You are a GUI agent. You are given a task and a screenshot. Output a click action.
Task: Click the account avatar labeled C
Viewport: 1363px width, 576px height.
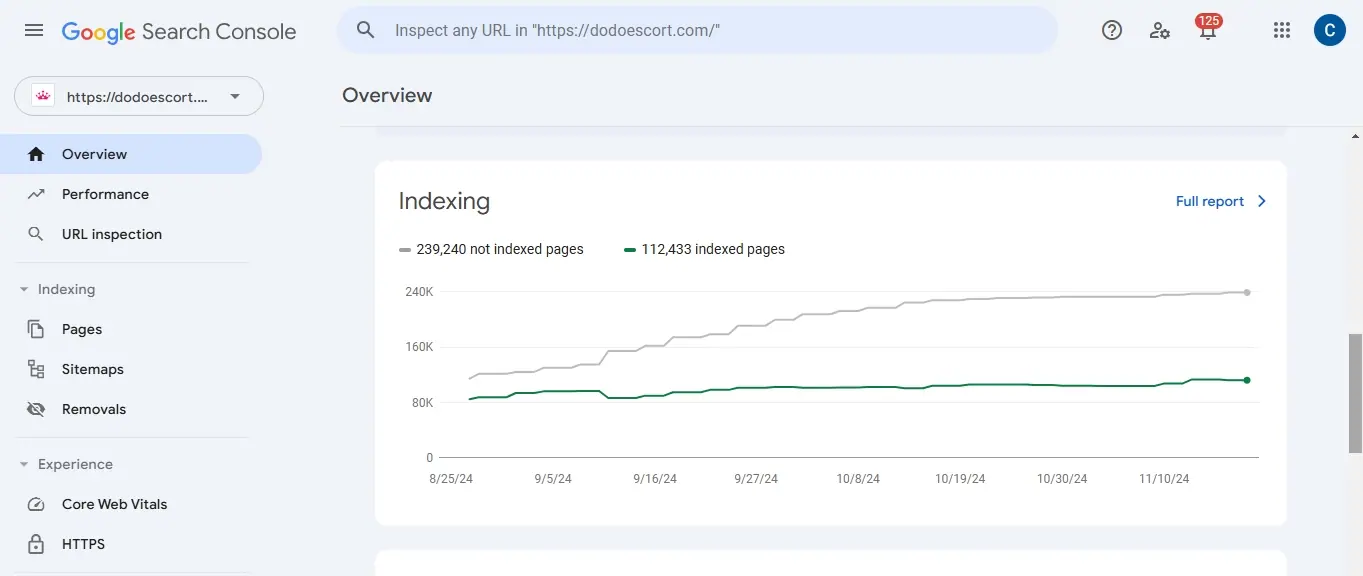click(1329, 30)
